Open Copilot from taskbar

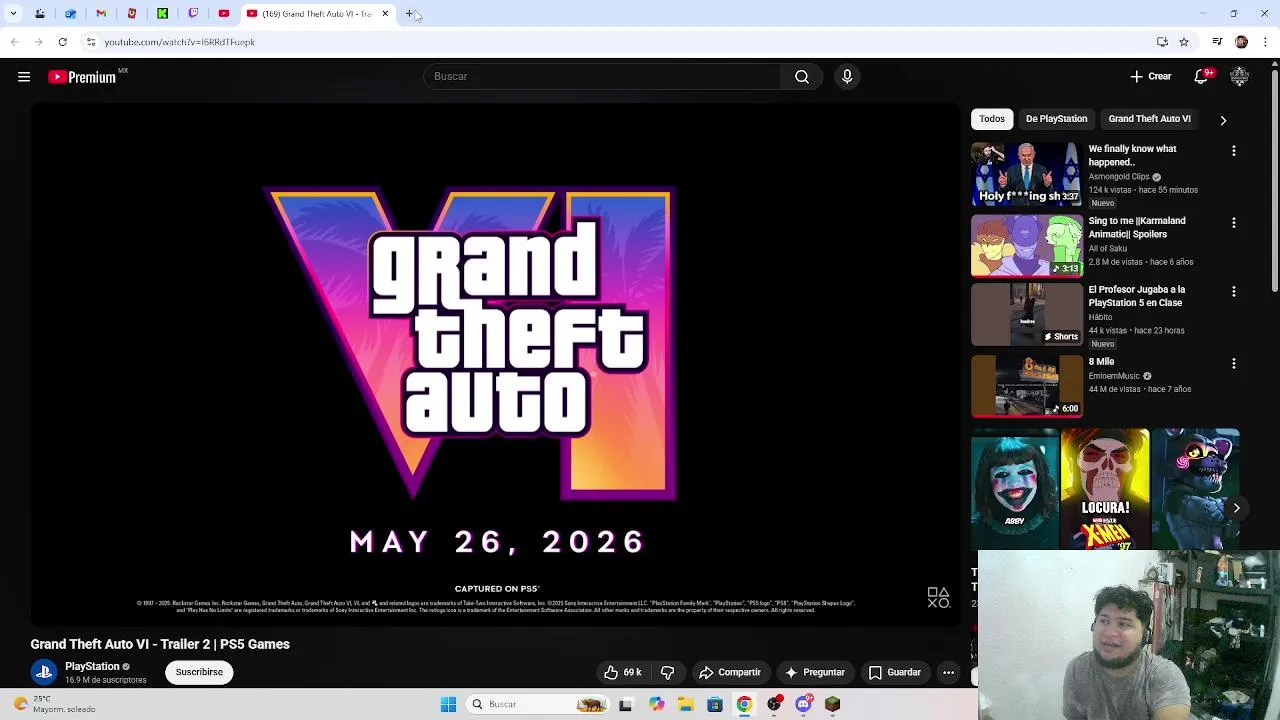point(656,704)
